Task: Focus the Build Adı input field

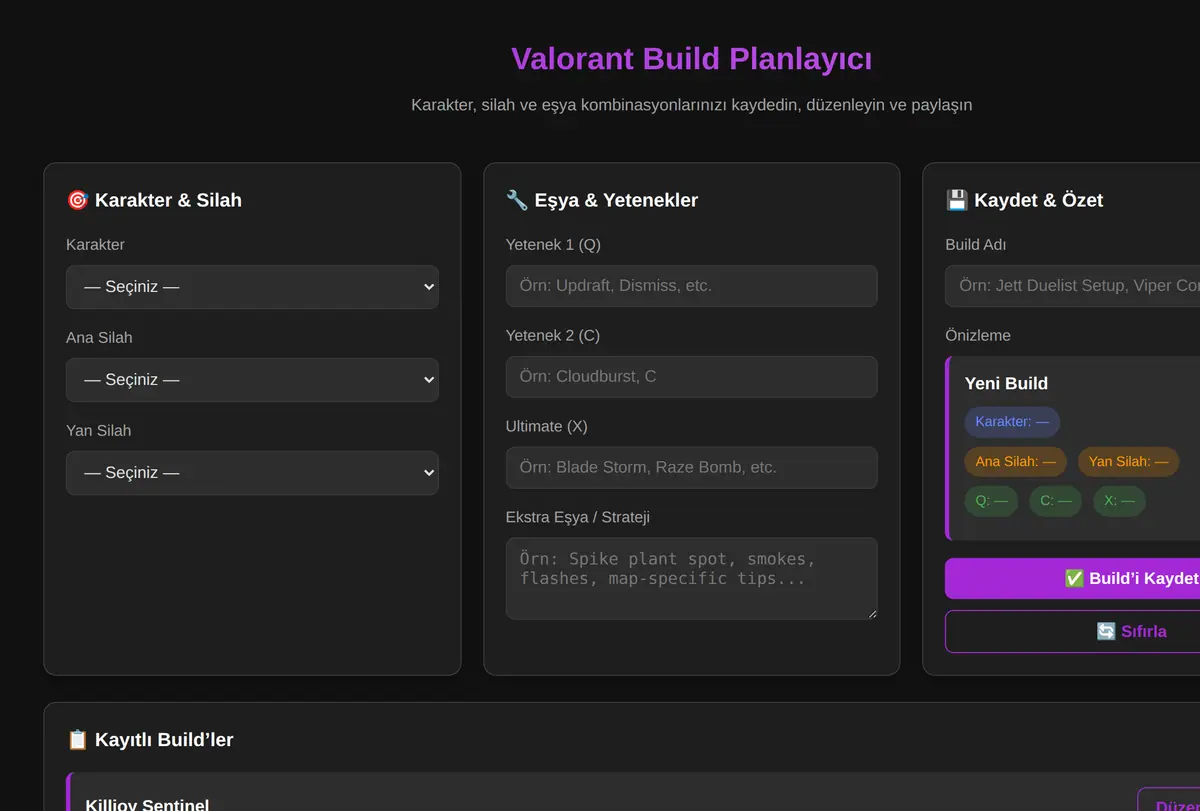Action: click(1072, 286)
